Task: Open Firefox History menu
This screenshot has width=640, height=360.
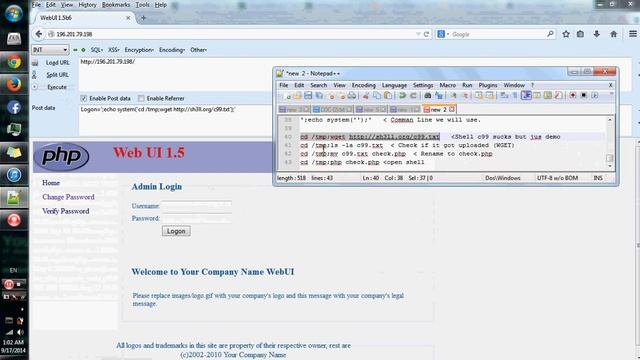Action: pyautogui.click(x=87, y=5)
